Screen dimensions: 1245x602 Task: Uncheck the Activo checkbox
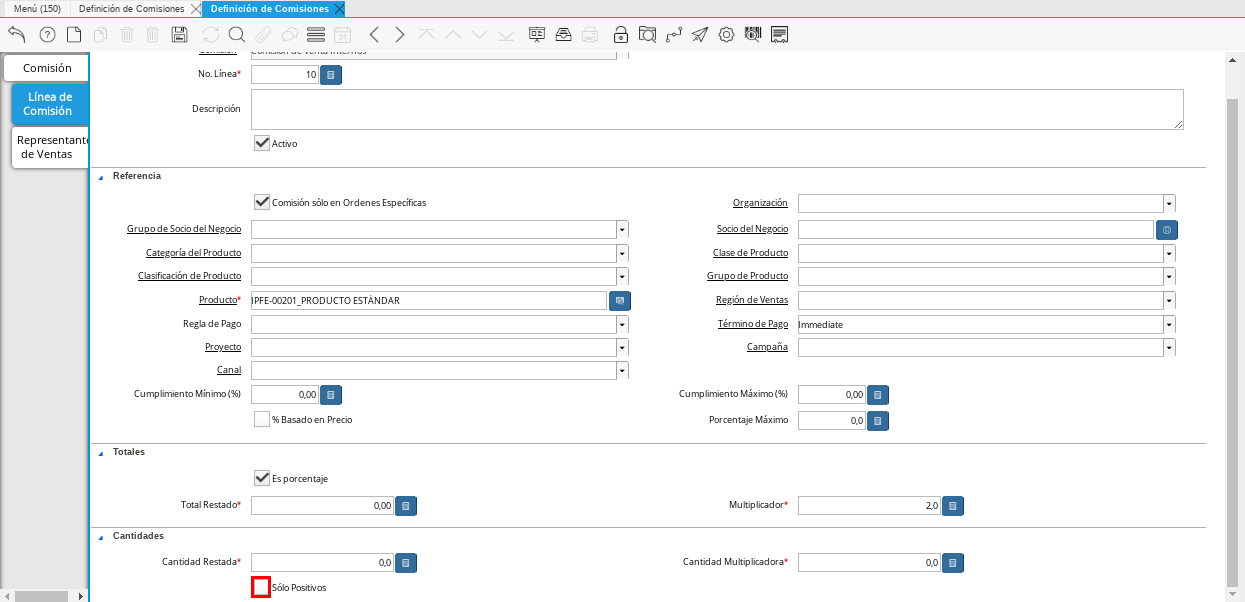(262, 143)
